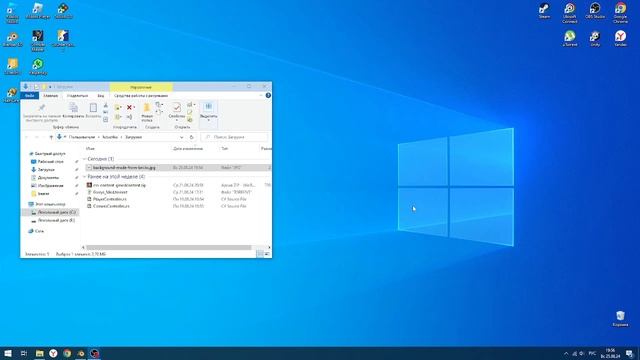Show tray hidden icons chevron
Screen dimensions: 640x360
click(x=566, y=353)
